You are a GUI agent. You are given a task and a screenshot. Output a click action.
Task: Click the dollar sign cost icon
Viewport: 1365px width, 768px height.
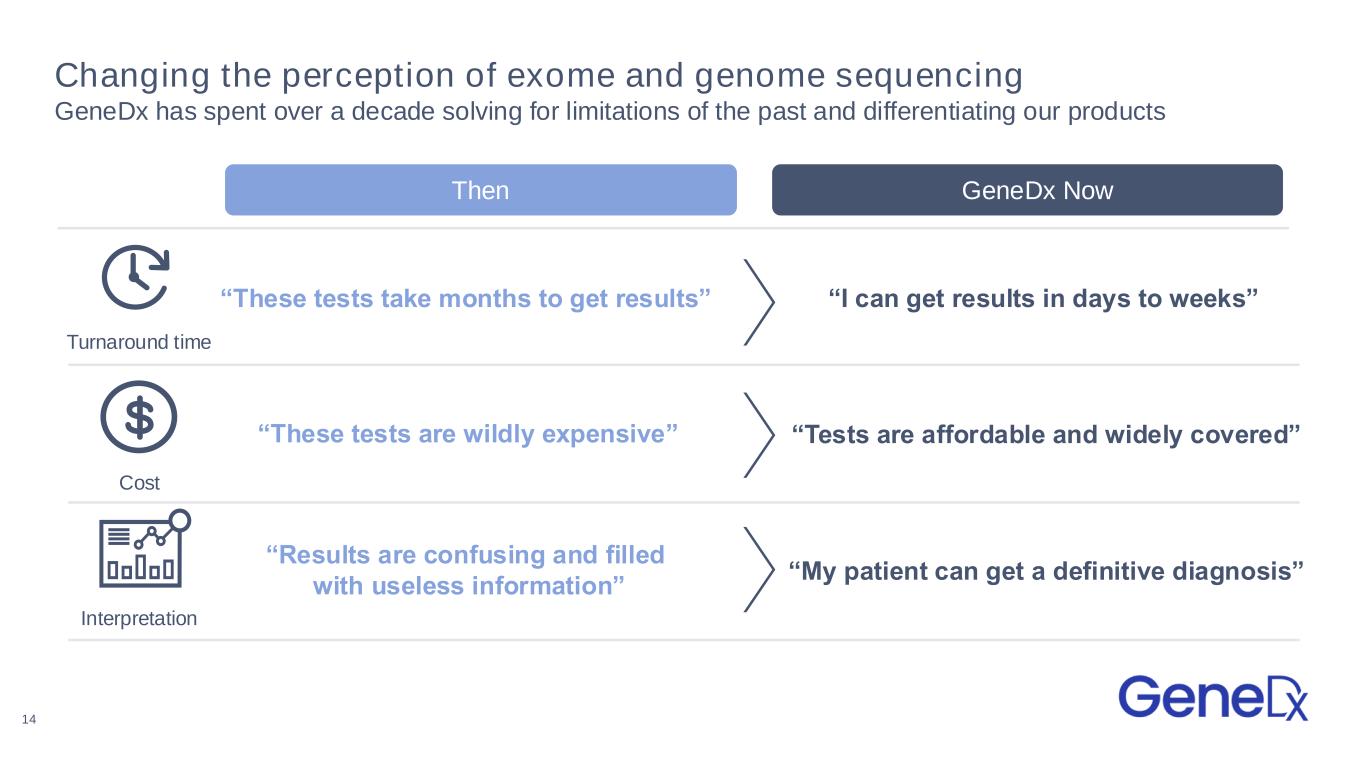click(139, 417)
